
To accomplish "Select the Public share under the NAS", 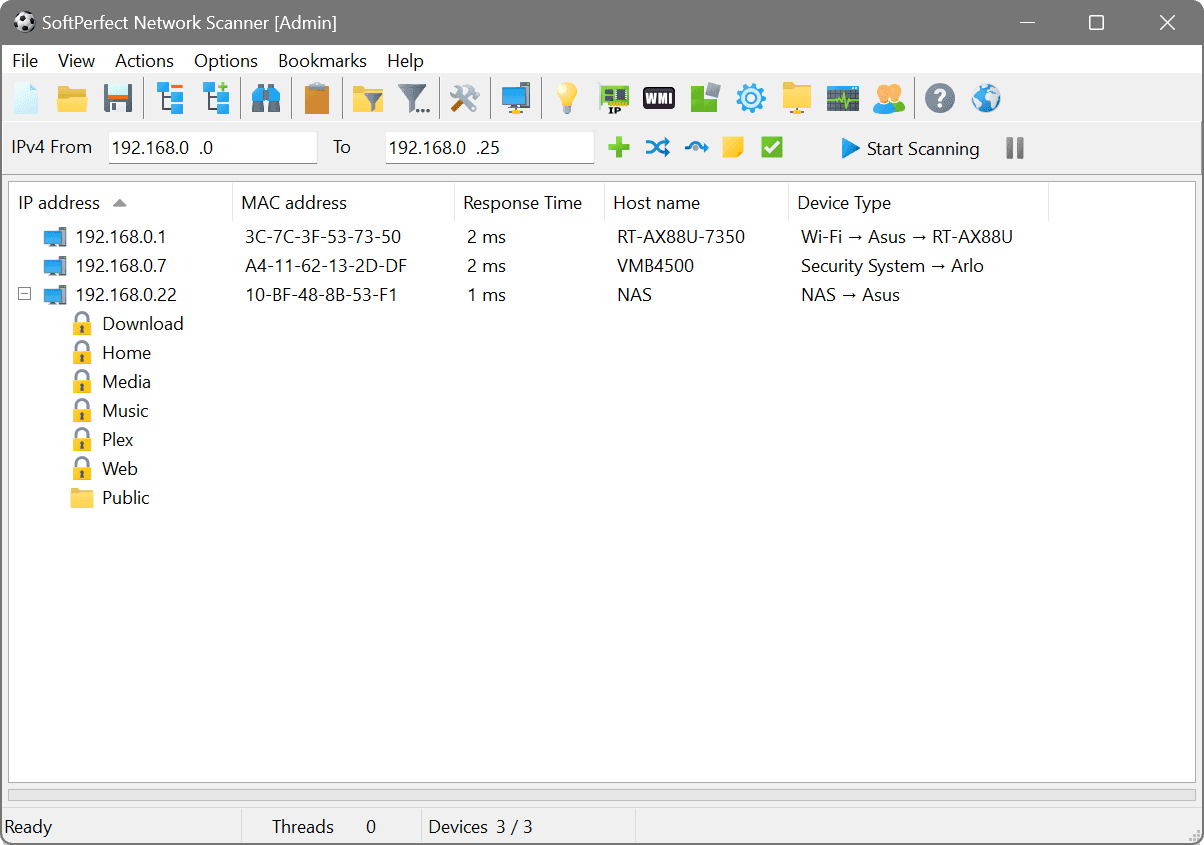I will [125, 497].
